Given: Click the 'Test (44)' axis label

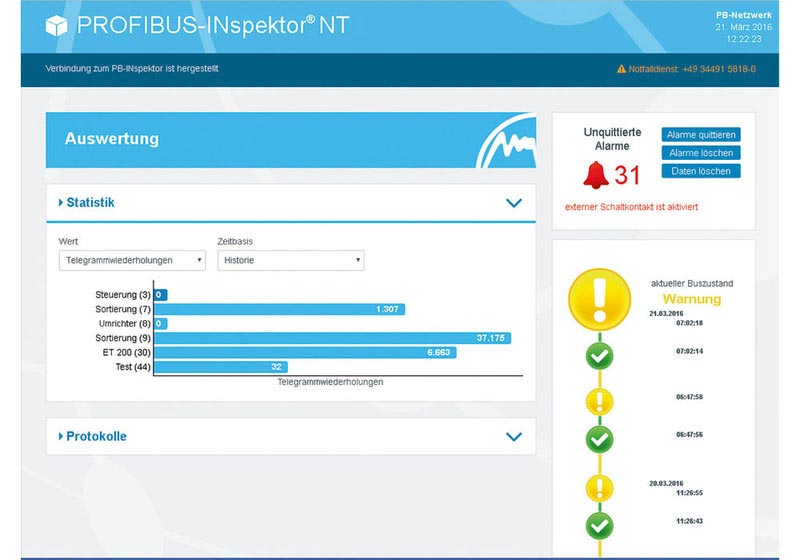Looking at the screenshot, I should point(133,367).
